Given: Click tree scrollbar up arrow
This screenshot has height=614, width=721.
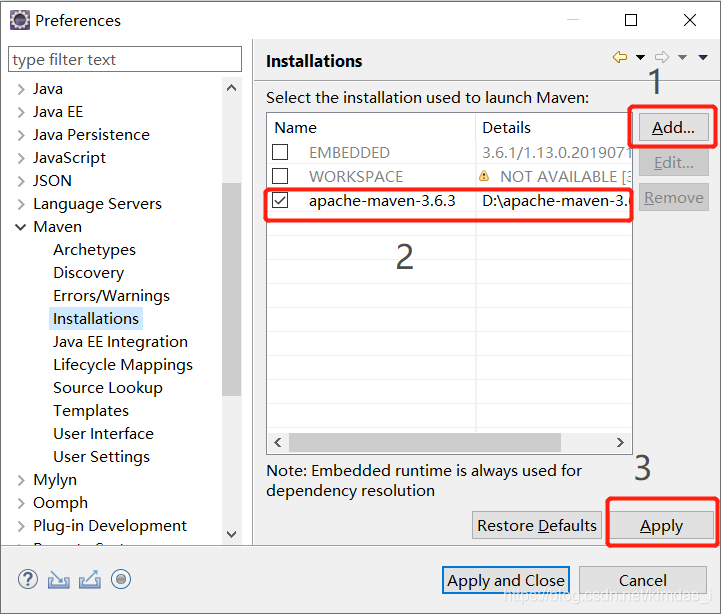Looking at the screenshot, I should 232,88.
